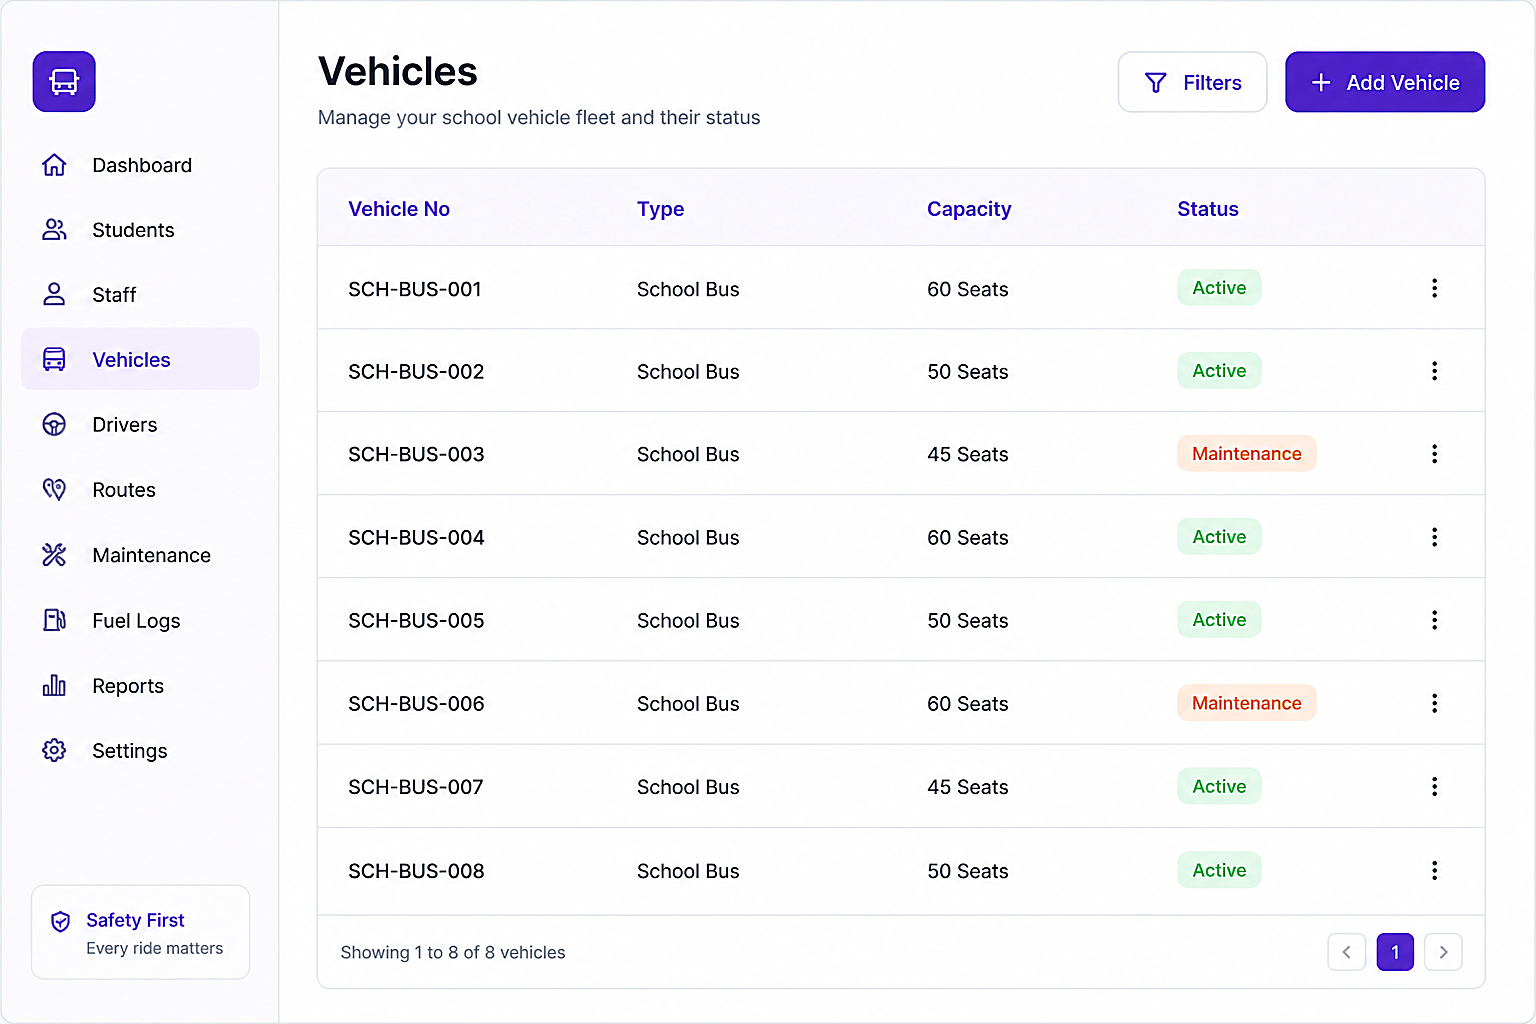Open the three-dot menu for SCH-BUS-008
The width and height of the screenshot is (1536, 1024).
[x=1434, y=870]
